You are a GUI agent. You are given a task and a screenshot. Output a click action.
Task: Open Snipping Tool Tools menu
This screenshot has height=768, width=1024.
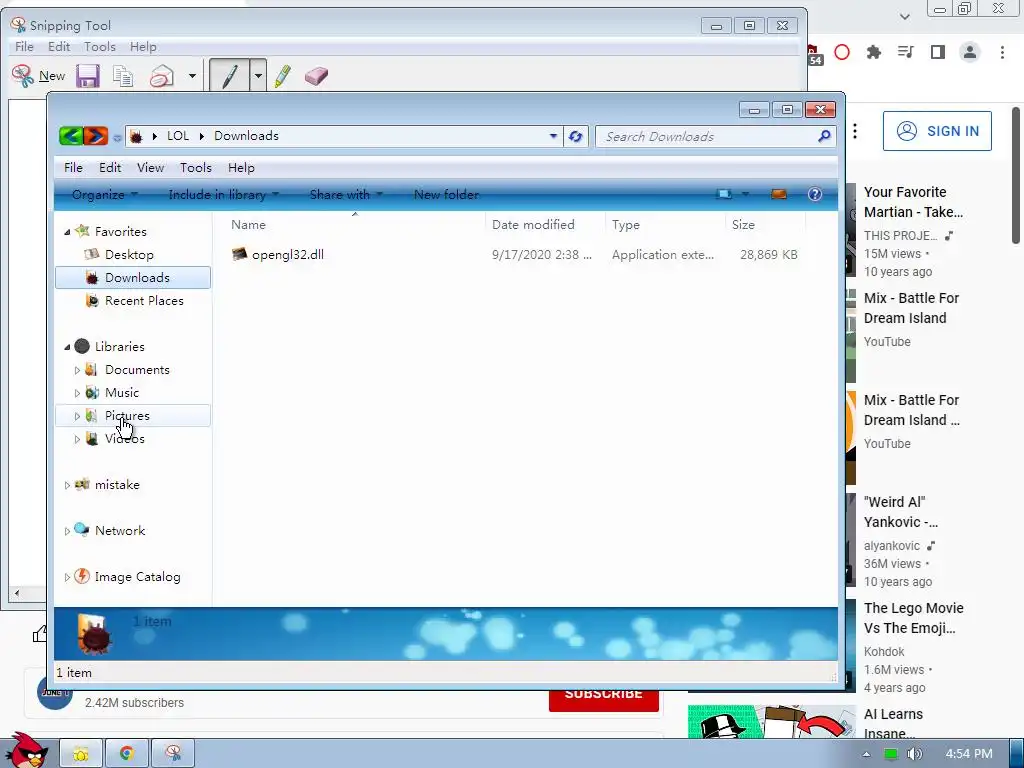(x=99, y=46)
